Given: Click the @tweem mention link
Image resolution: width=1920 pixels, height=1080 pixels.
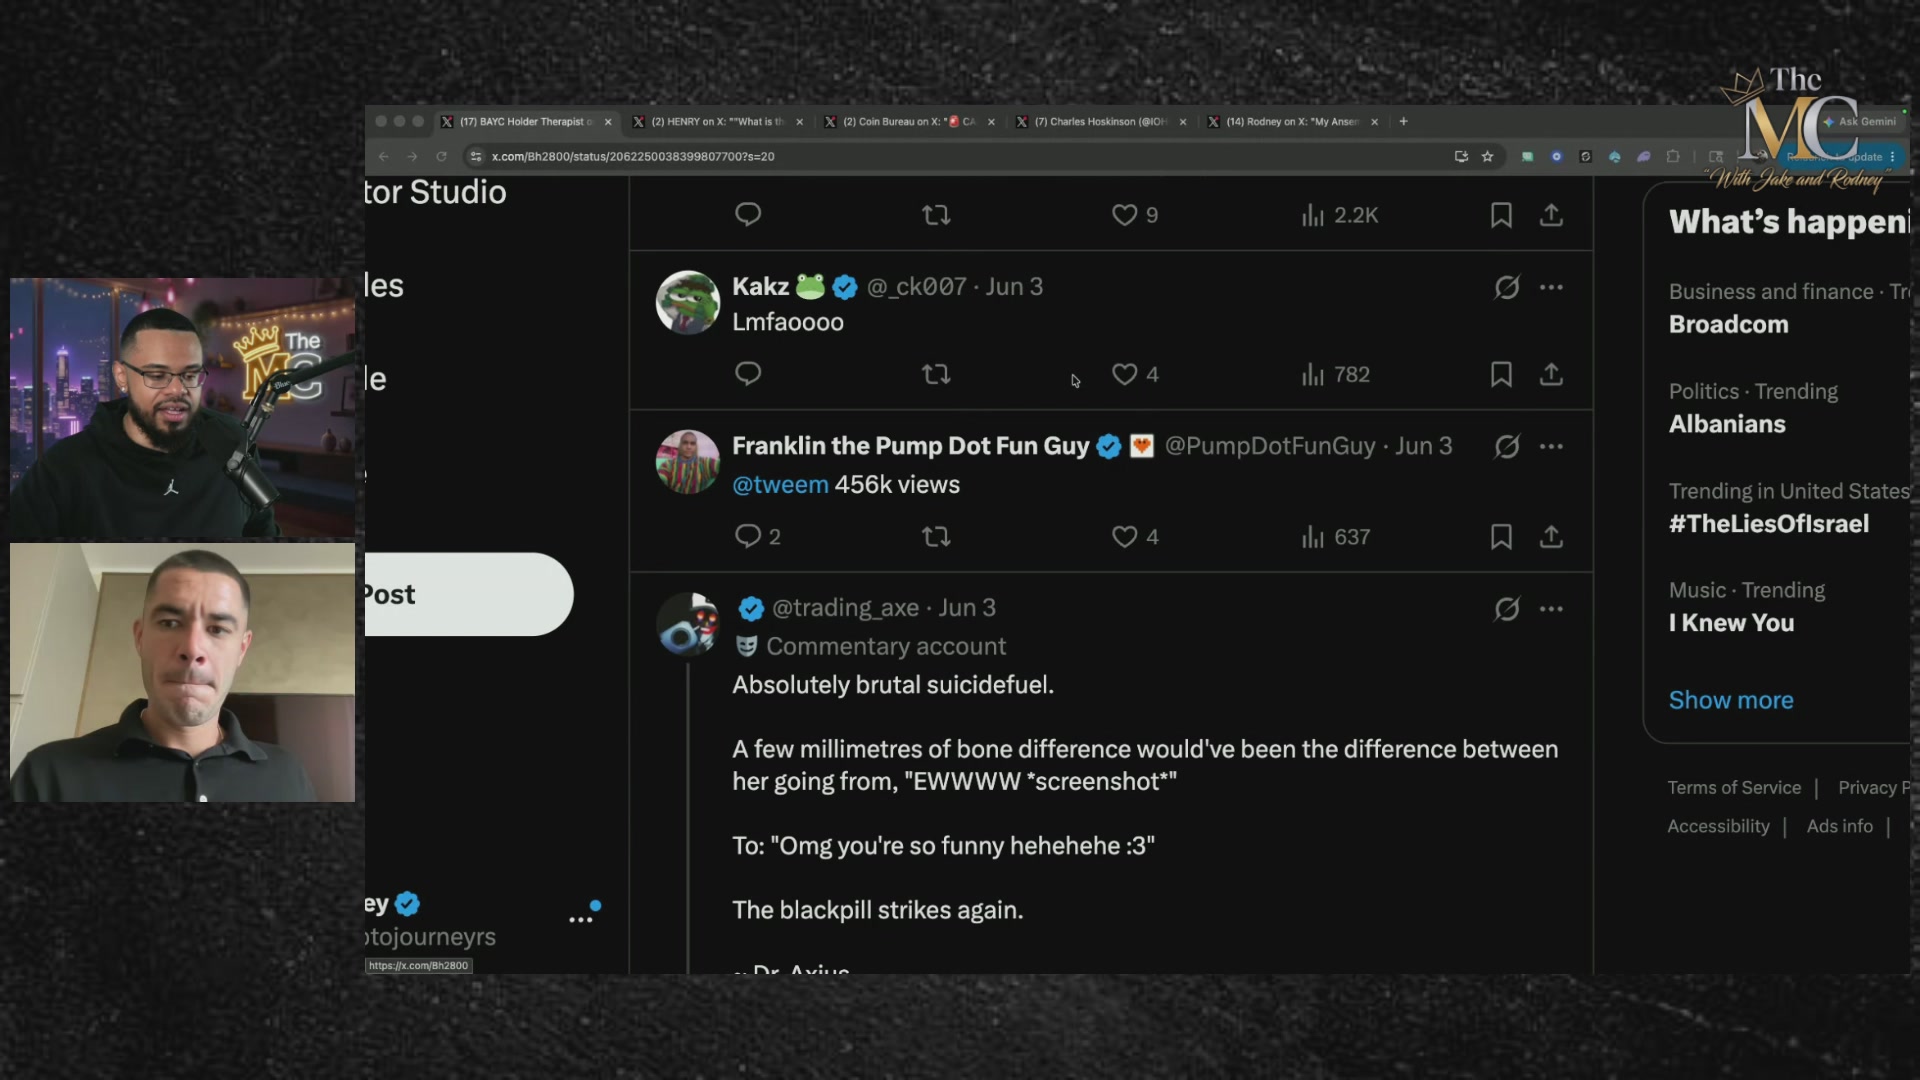Looking at the screenshot, I should [x=780, y=484].
